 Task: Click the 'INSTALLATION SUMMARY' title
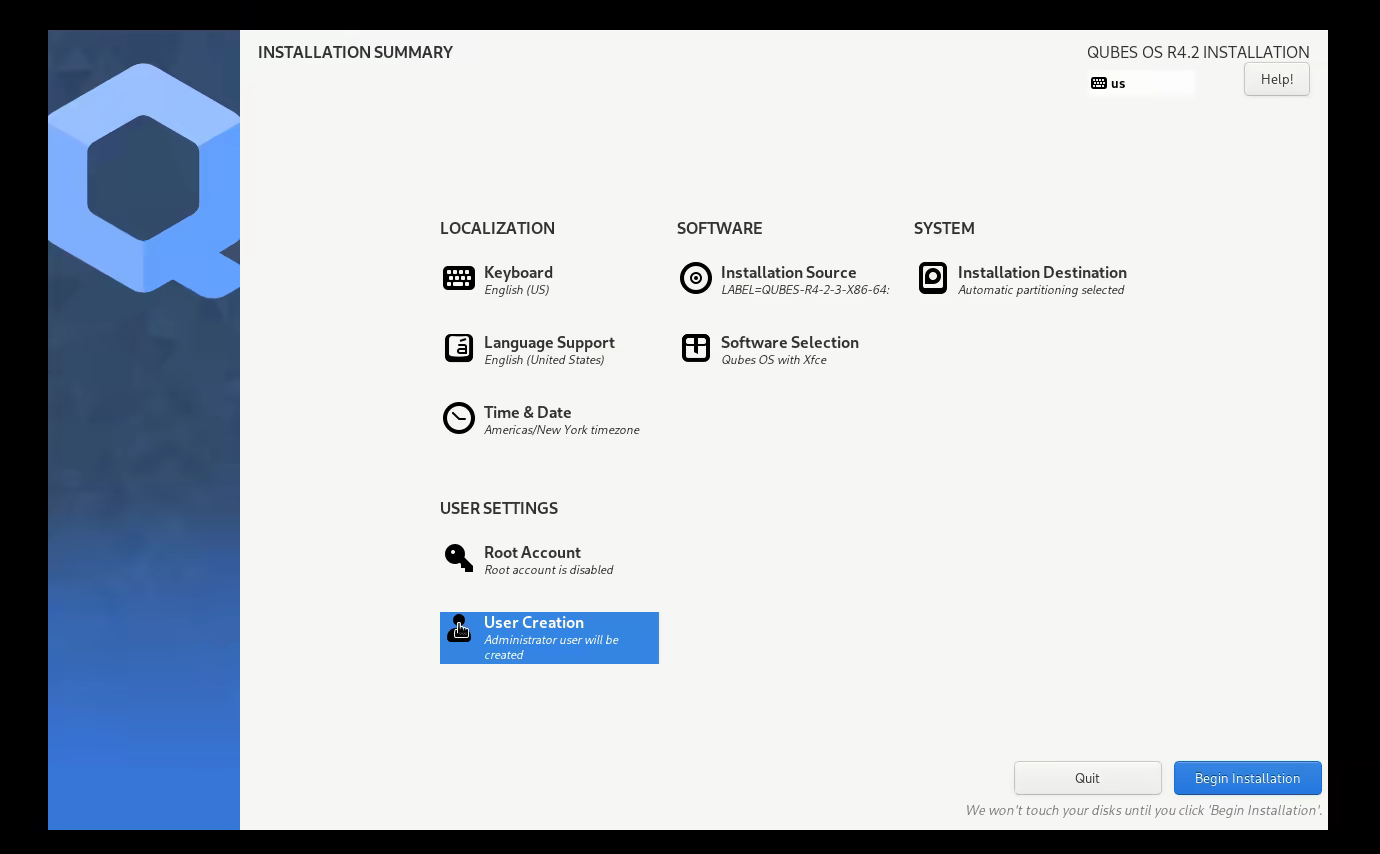pyautogui.click(x=355, y=52)
